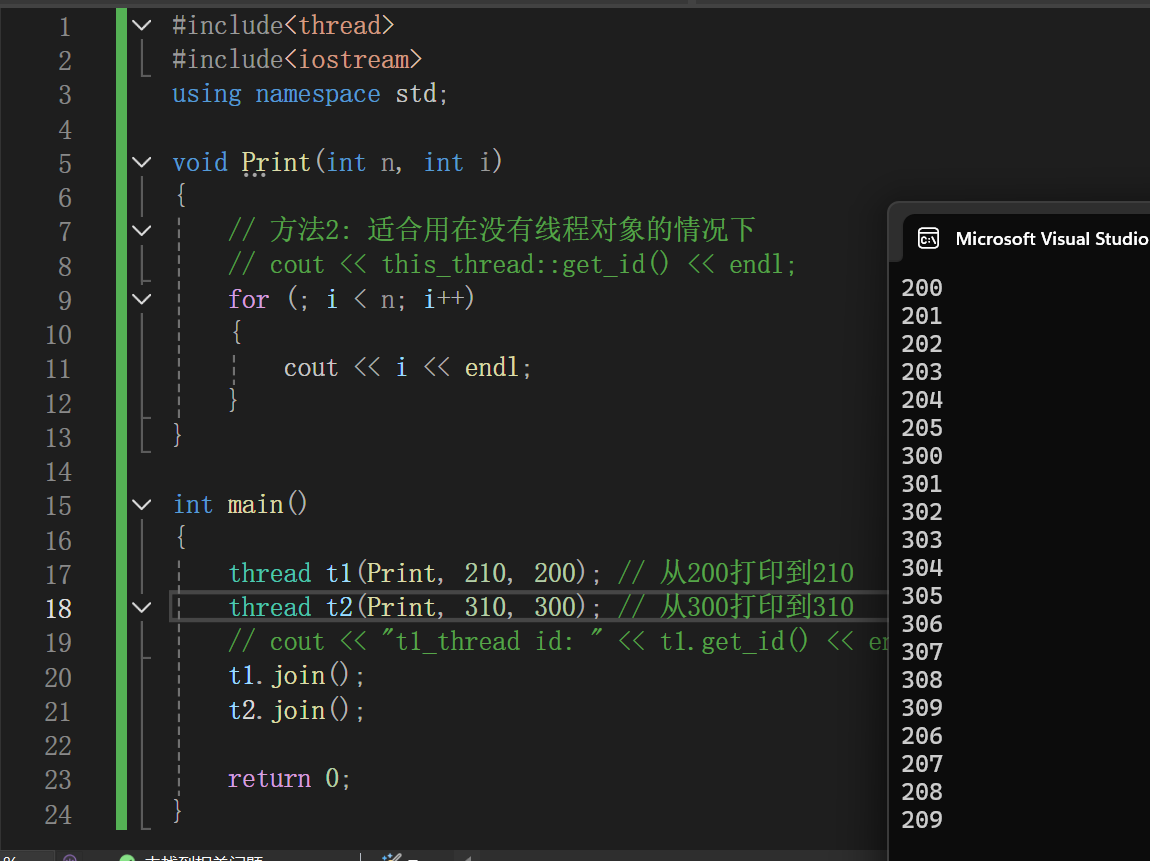1150x861 pixels.
Task: Click the green change indicator beside line 10
Action: click(x=120, y=333)
